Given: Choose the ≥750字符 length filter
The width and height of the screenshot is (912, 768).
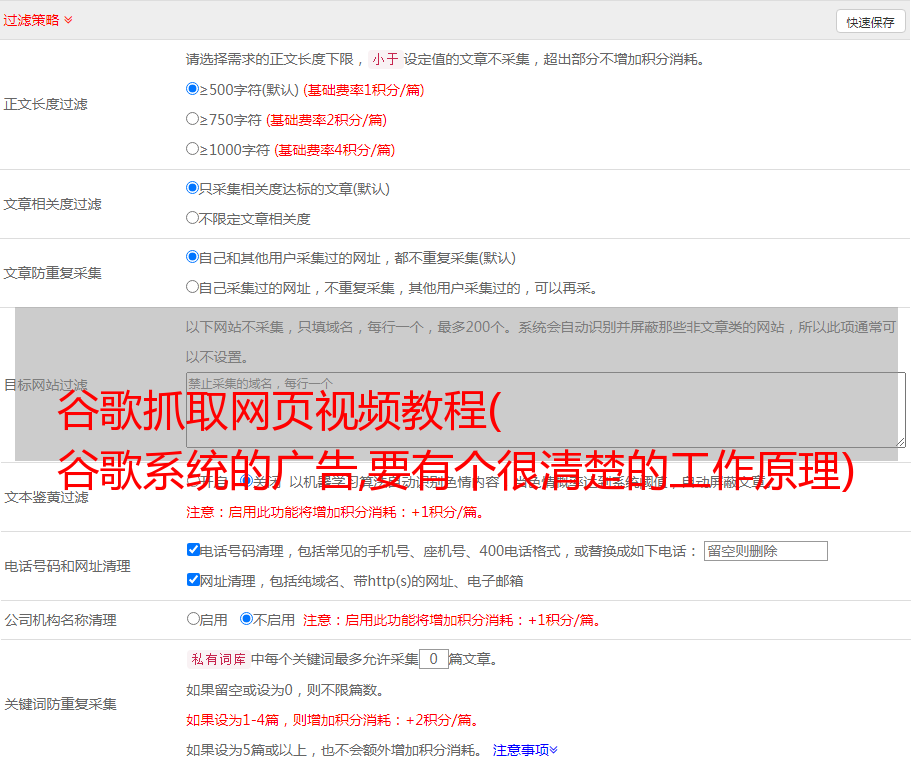Looking at the screenshot, I should pos(193,119).
